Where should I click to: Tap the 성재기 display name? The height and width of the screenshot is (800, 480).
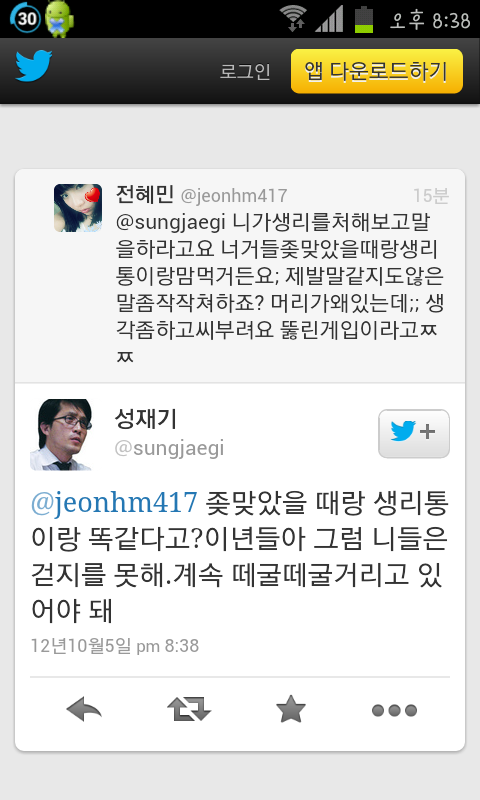145,419
